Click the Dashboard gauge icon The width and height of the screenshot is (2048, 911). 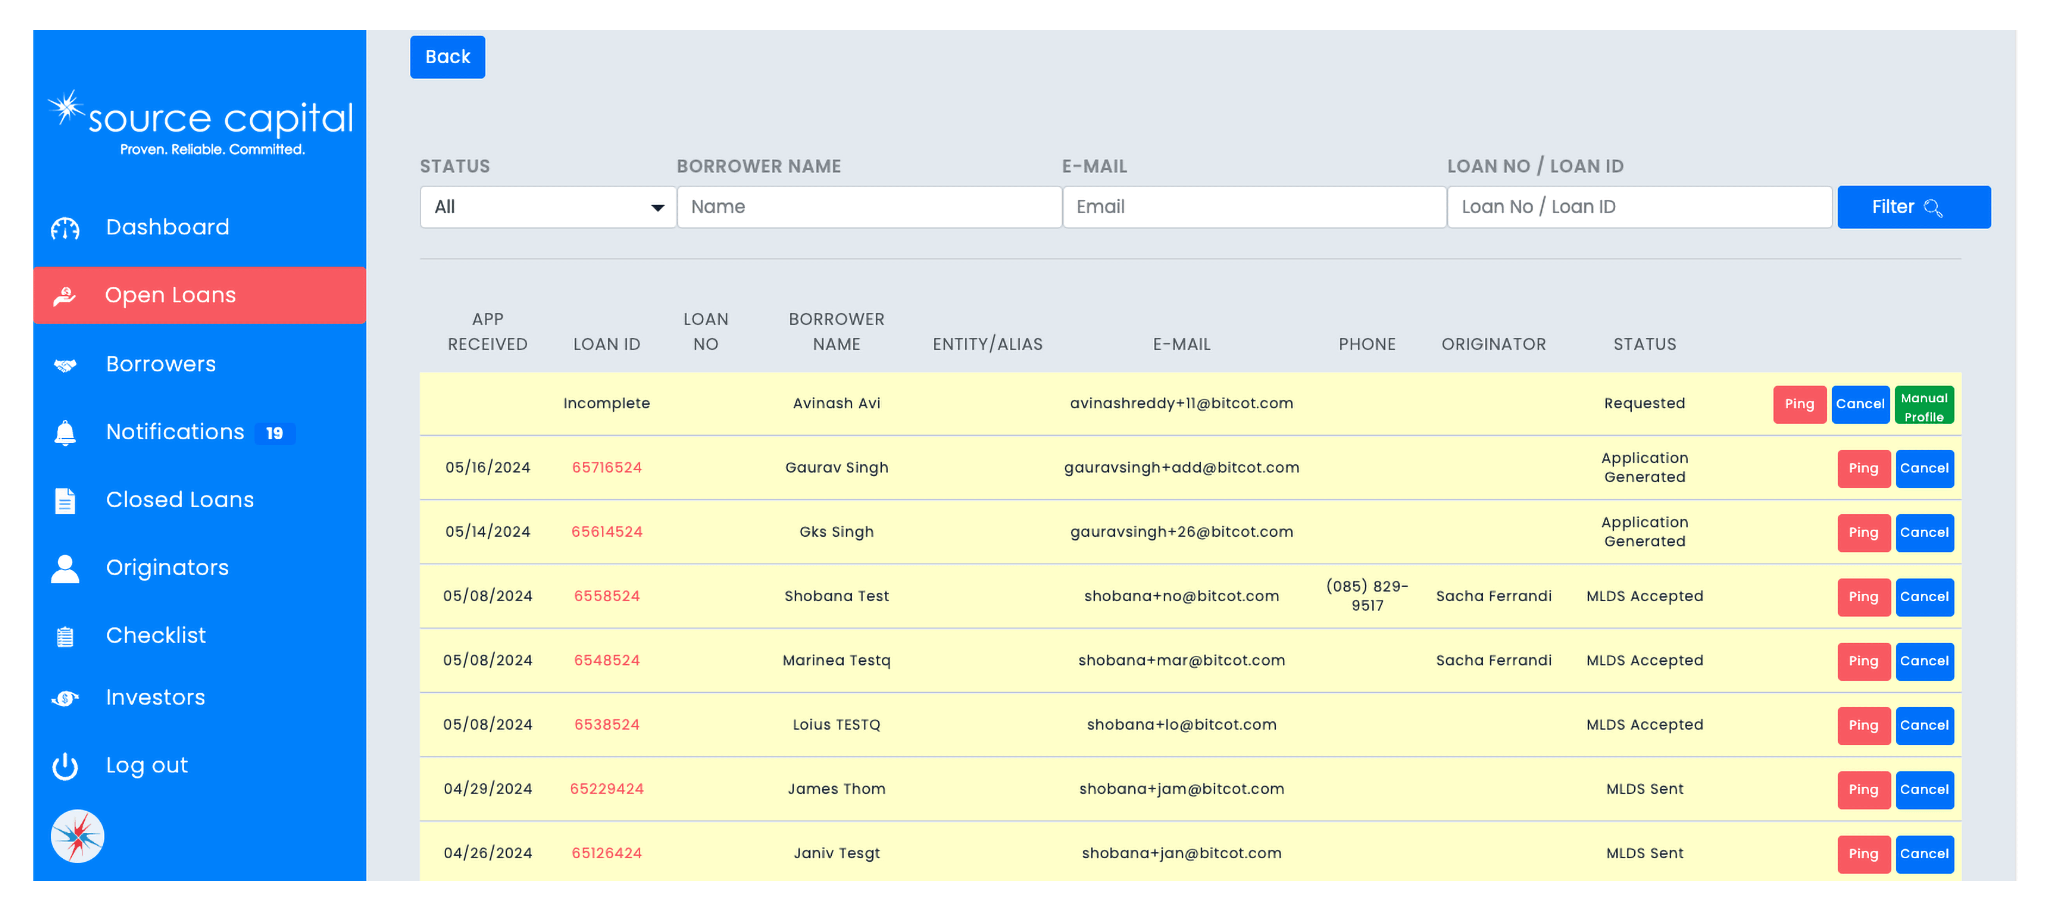click(65, 229)
